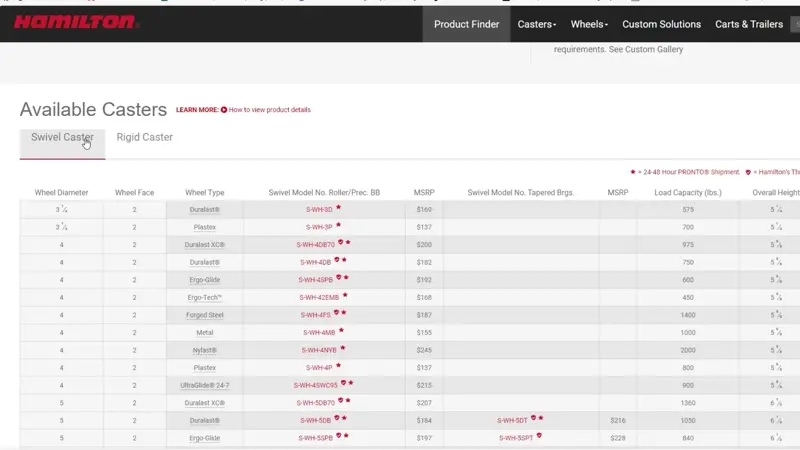Click the Wheel Diameter column header
800x450 pixels.
click(61, 193)
